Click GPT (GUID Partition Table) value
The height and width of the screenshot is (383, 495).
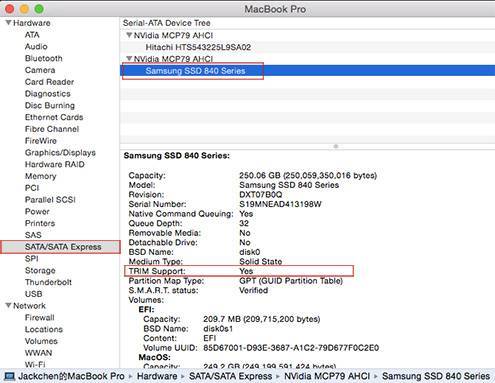click(291, 281)
